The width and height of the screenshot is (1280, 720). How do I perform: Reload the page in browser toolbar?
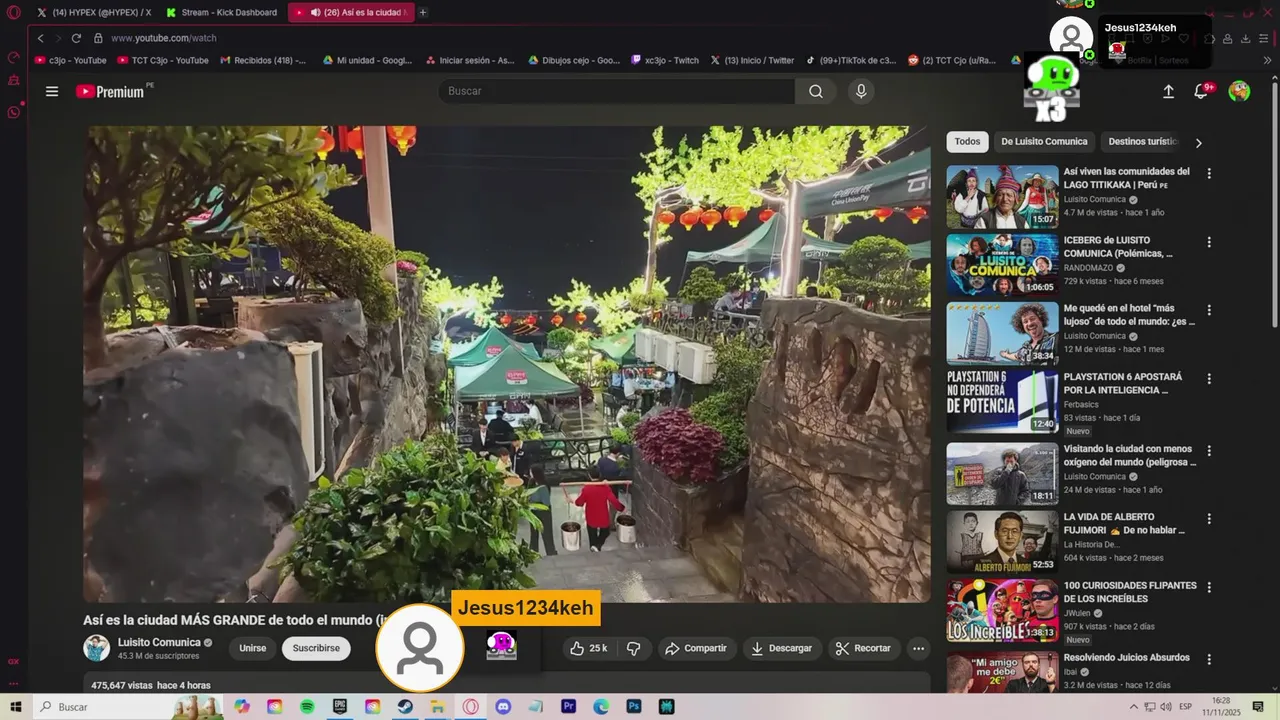[76, 38]
